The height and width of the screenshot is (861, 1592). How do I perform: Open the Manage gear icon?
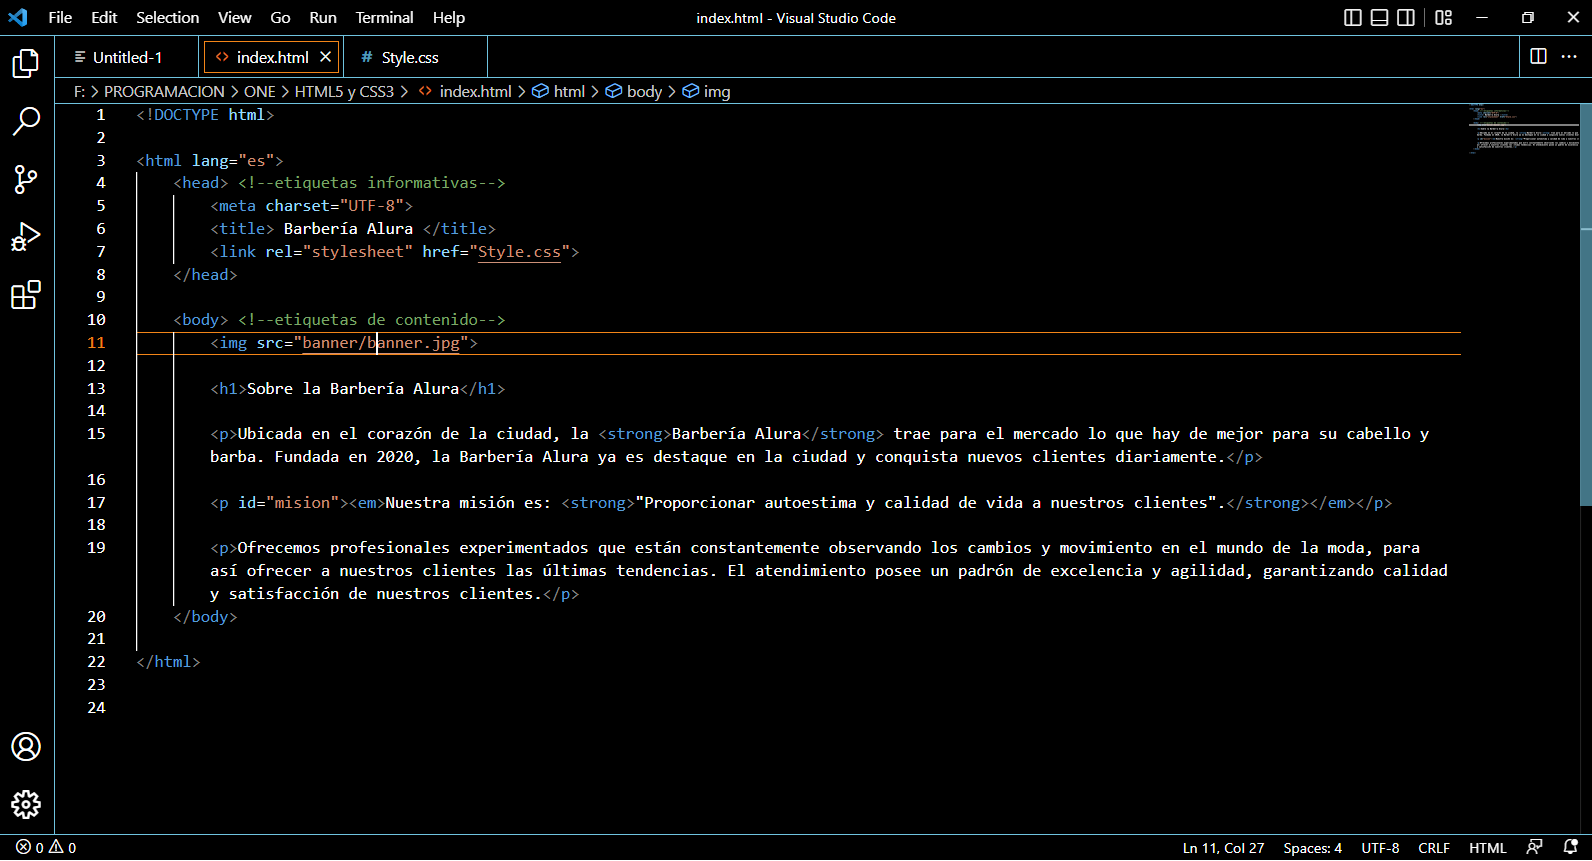click(26, 805)
